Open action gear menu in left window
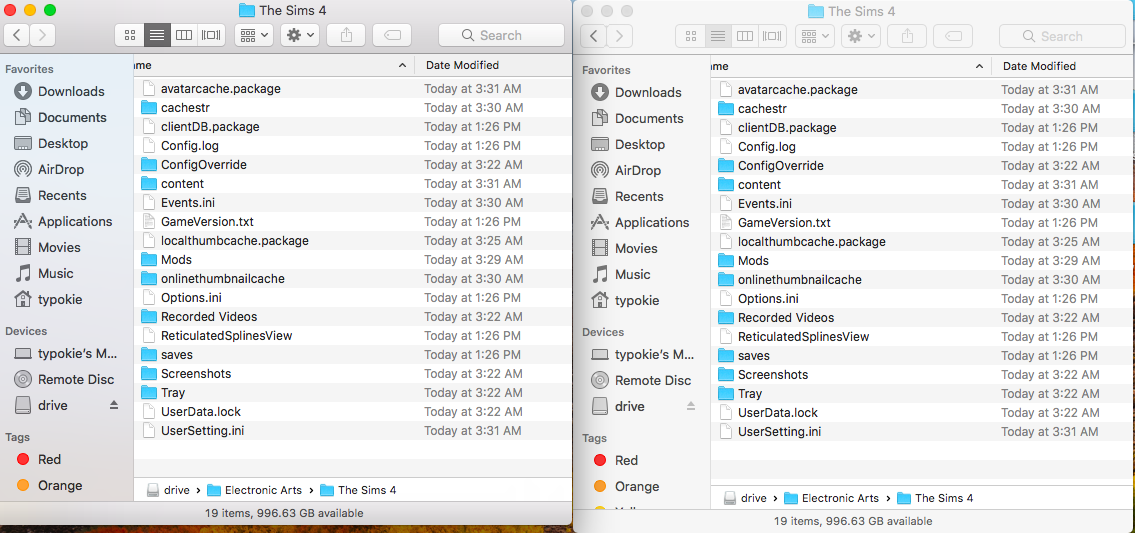This screenshot has height=533, width=1135. (x=300, y=35)
